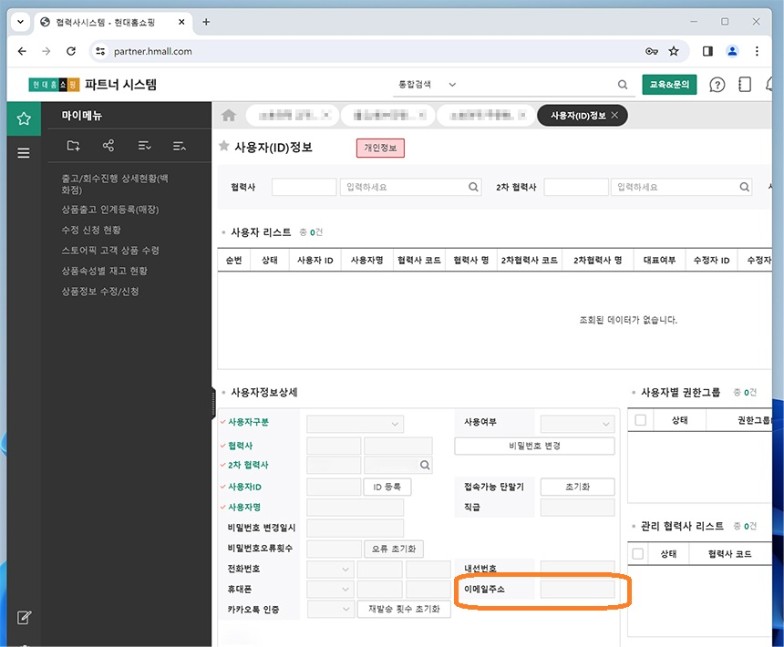Sort by 협력사 코드 column header in 사용자 리스트
The image size is (784, 647).
[x=419, y=260]
